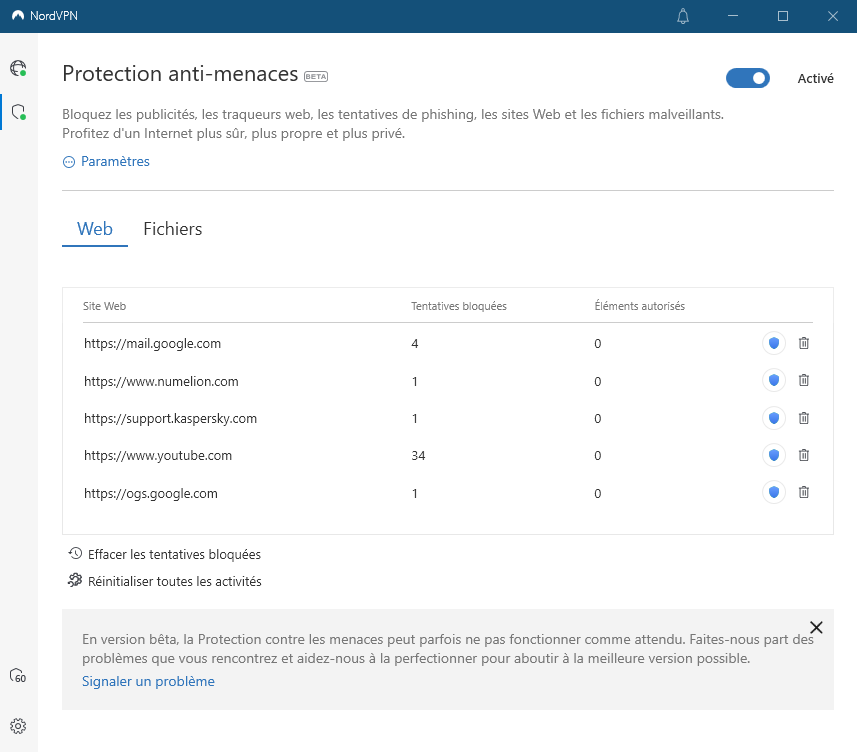Delete the support.kaspersky.com entry

[x=803, y=418]
